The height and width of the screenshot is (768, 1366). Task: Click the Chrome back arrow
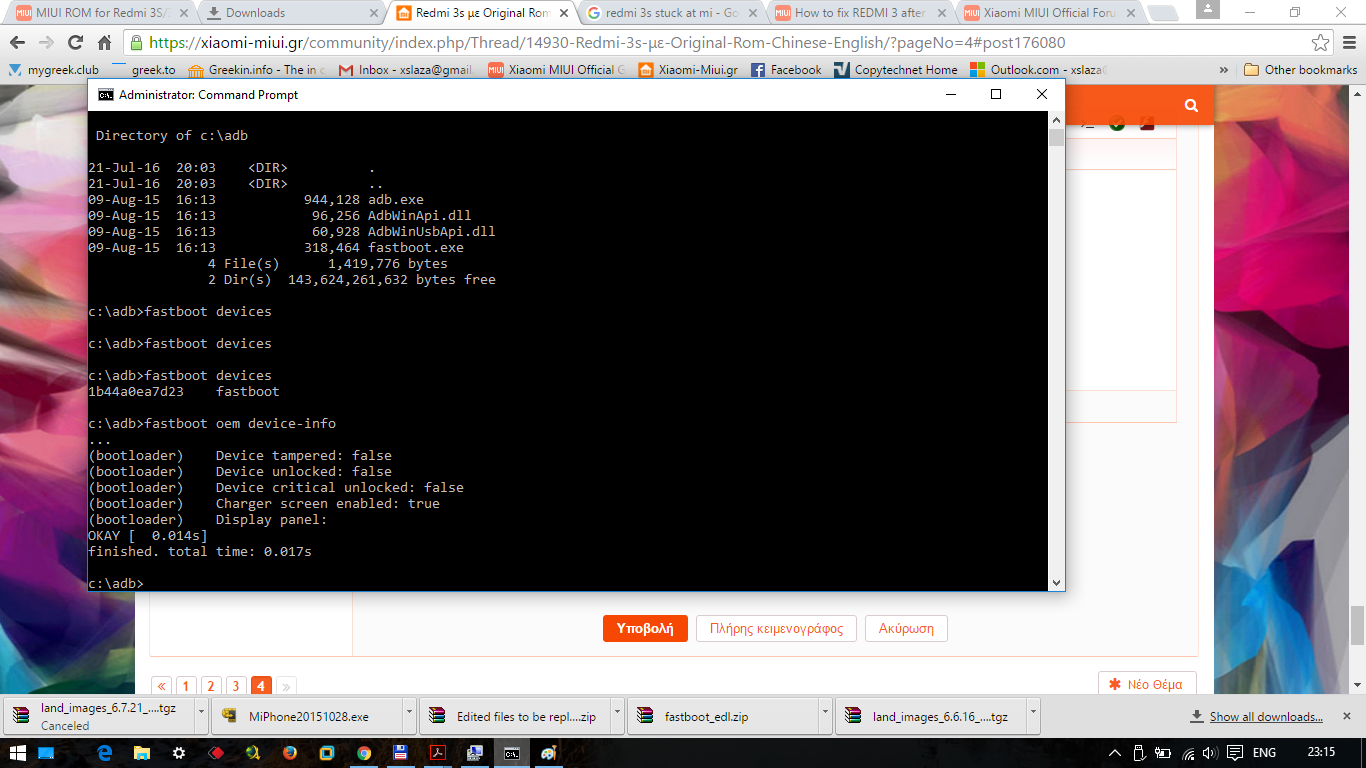coord(18,43)
